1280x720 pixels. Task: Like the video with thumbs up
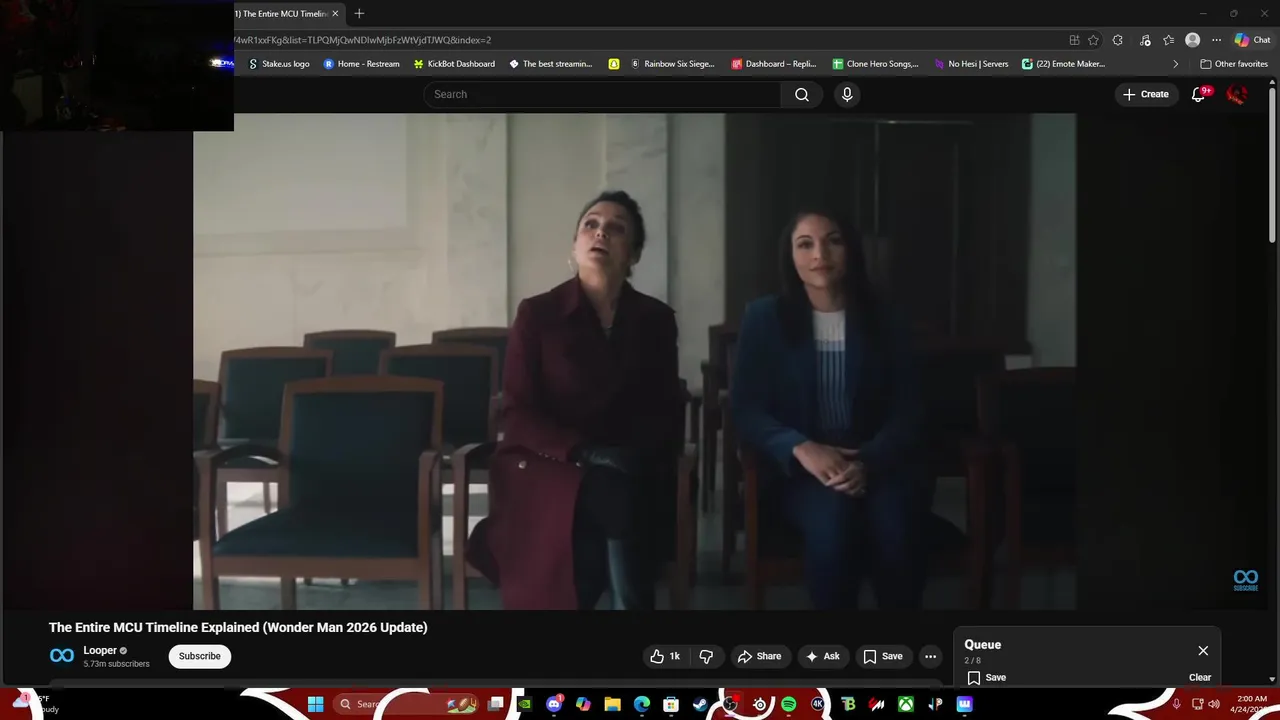tap(666, 656)
